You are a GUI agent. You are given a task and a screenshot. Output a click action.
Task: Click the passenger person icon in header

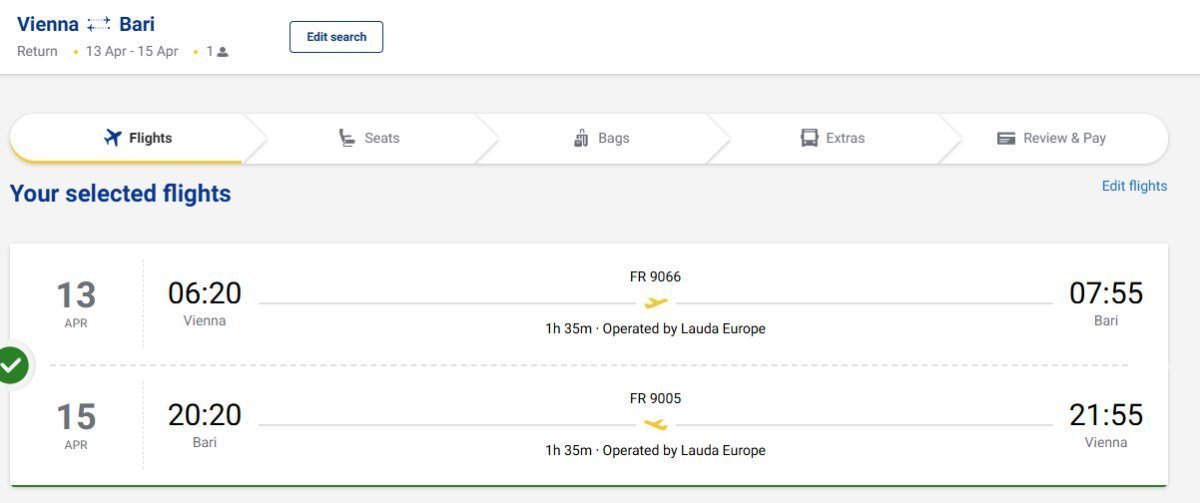tap(222, 52)
